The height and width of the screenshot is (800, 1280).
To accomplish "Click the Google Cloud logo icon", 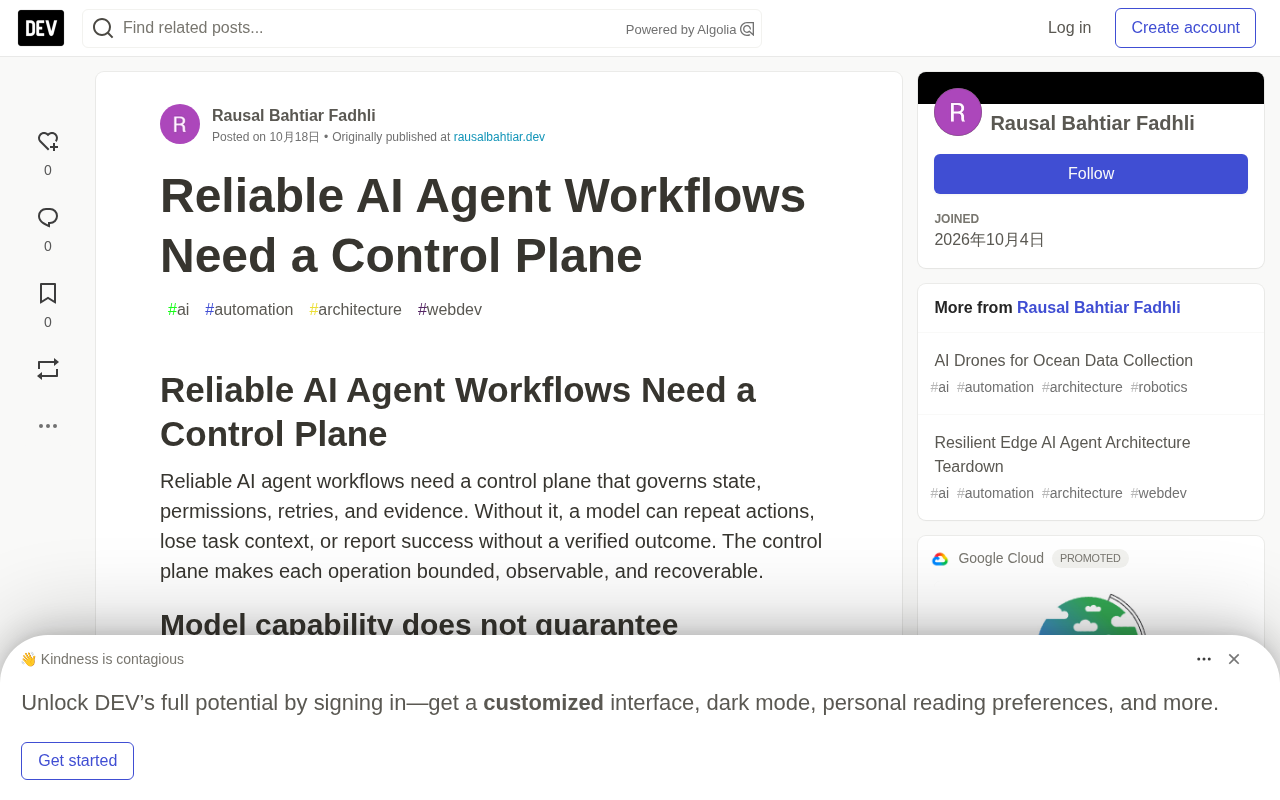I will coord(940,559).
